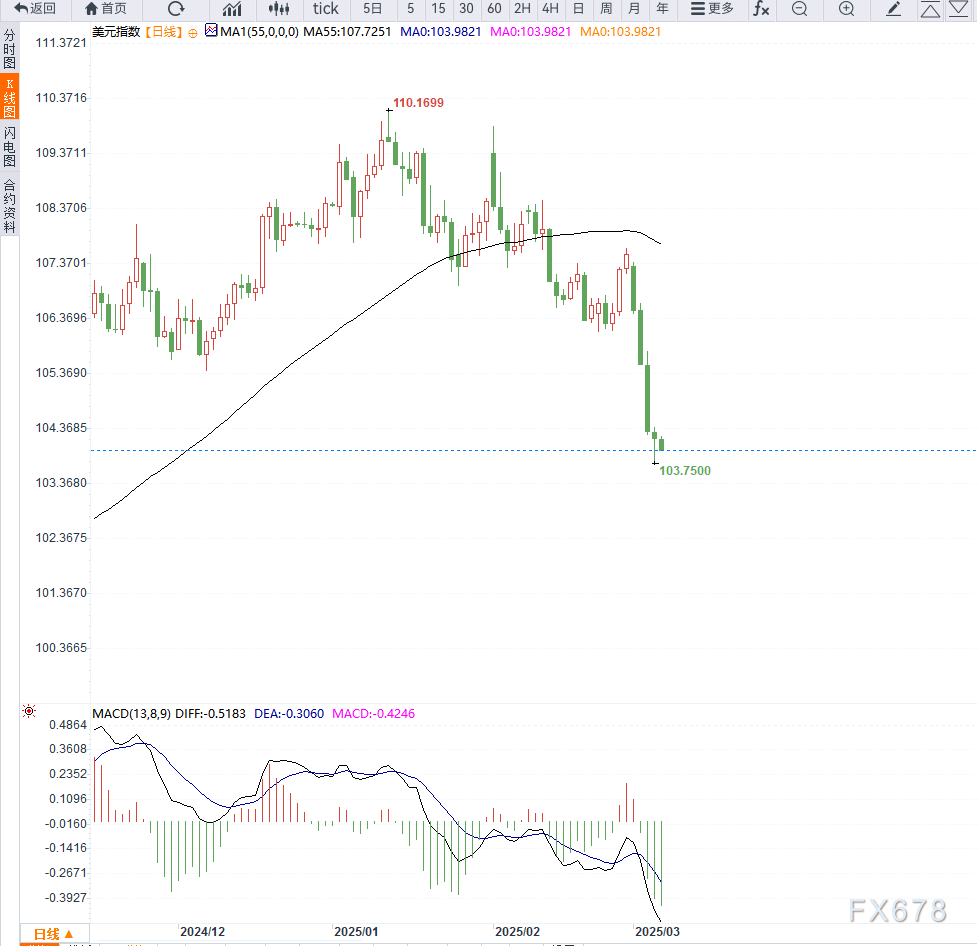Select the candlestick chart style icon
The width and height of the screenshot is (977, 946).
(281, 9)
